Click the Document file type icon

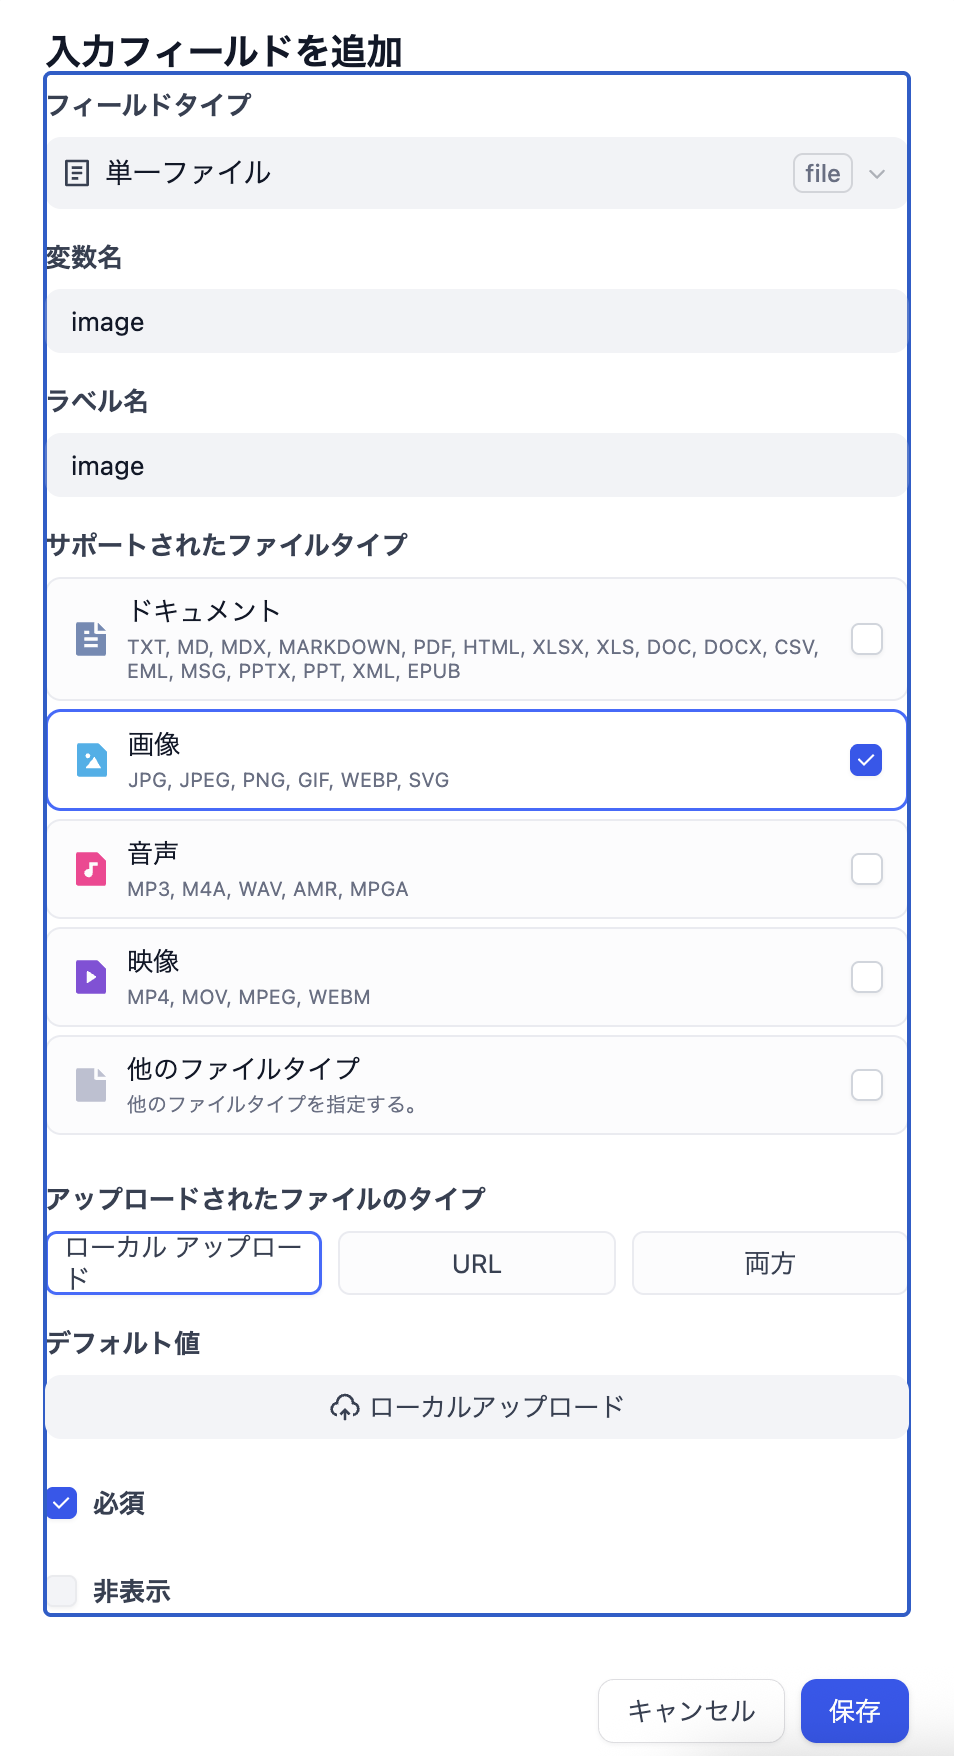(x=91, y=638)
